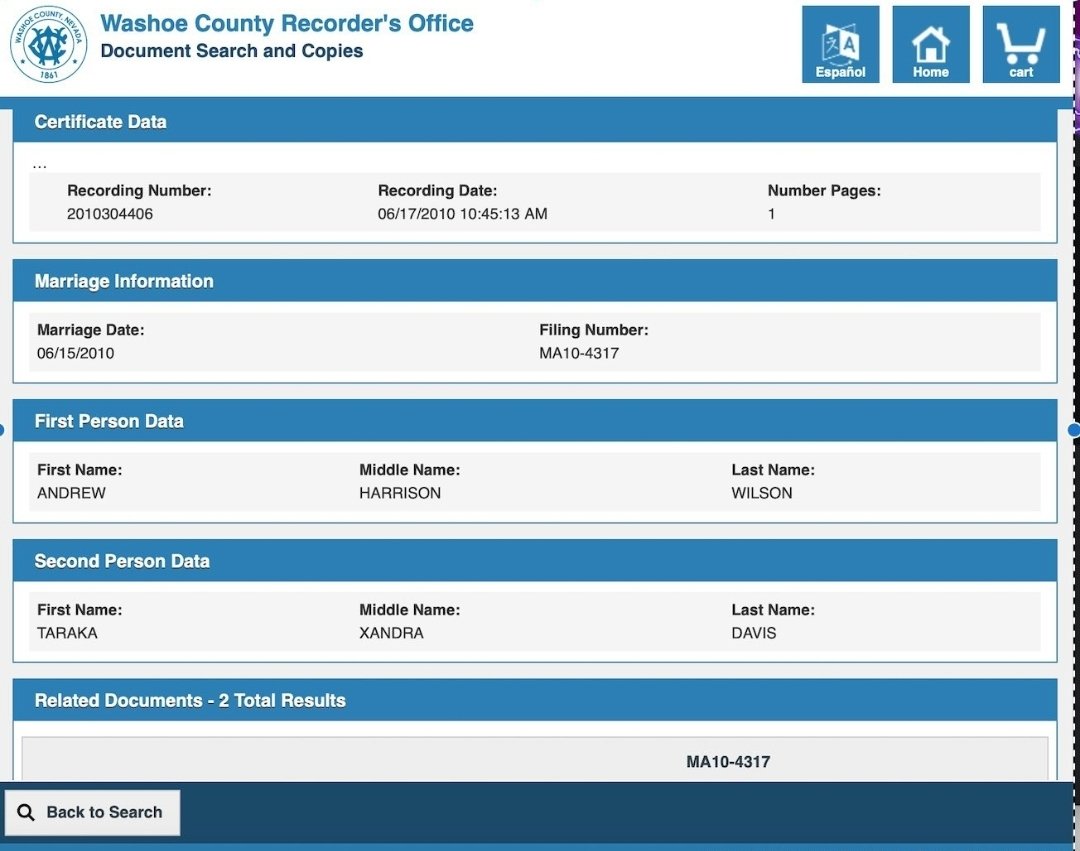Click the Marriage Date label
This screenshot has height=851, width=1080.
click(x=90, y=330)
